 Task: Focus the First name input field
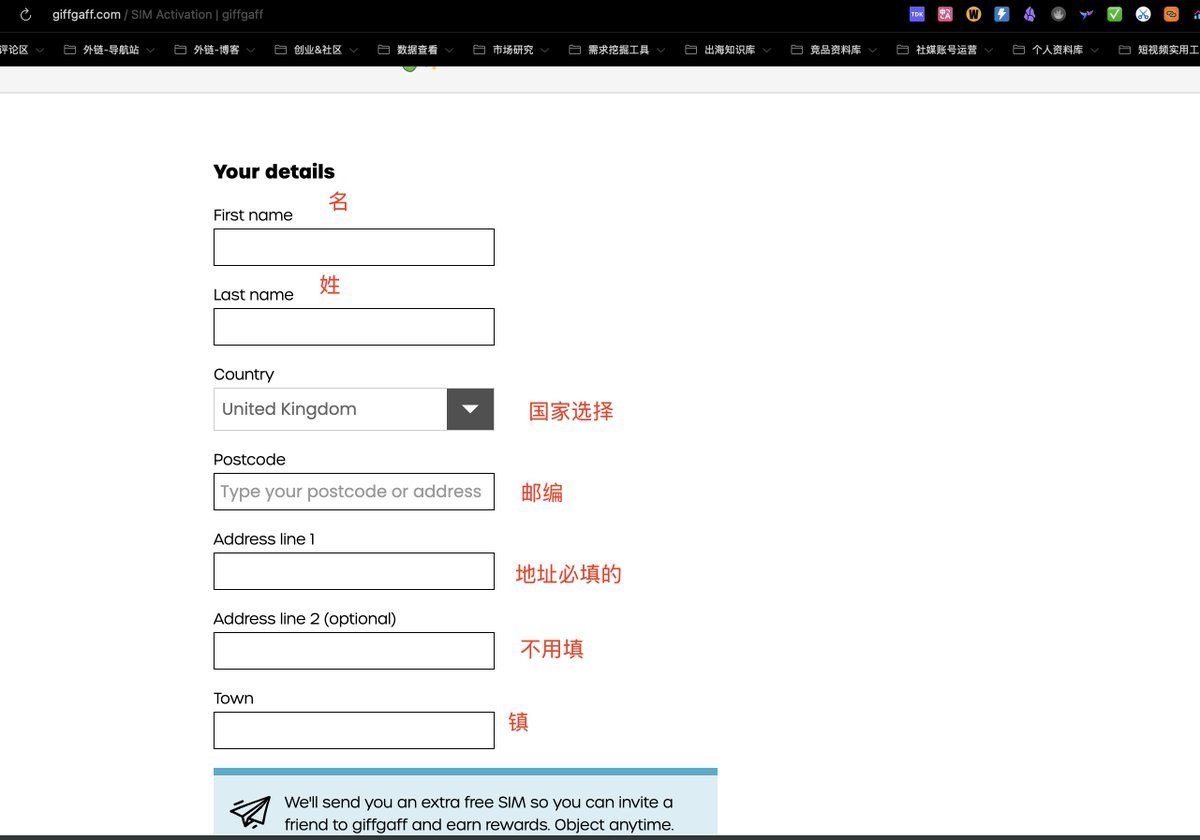(x=354, y=247)
